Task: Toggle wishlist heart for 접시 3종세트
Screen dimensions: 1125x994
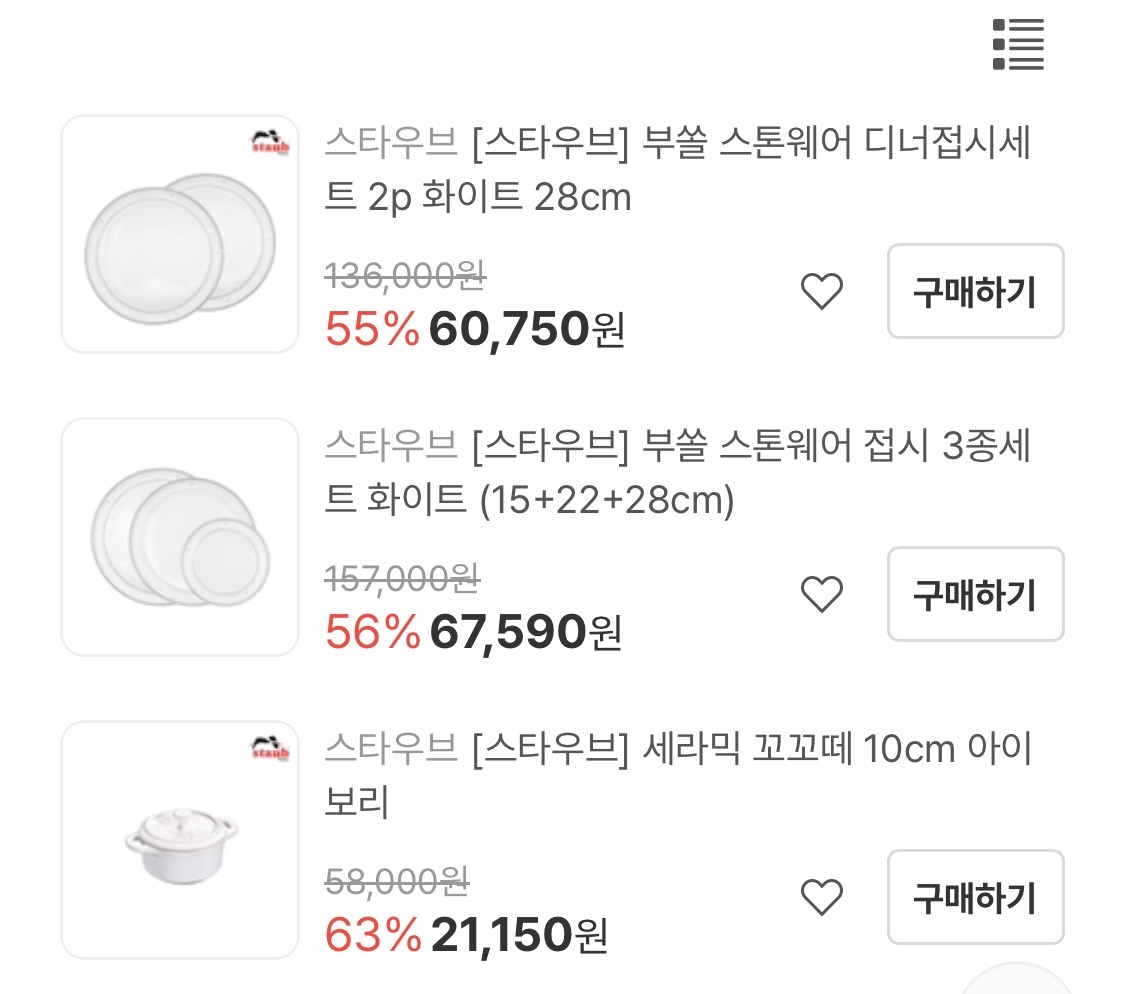Action: click(x=822, y=595)
